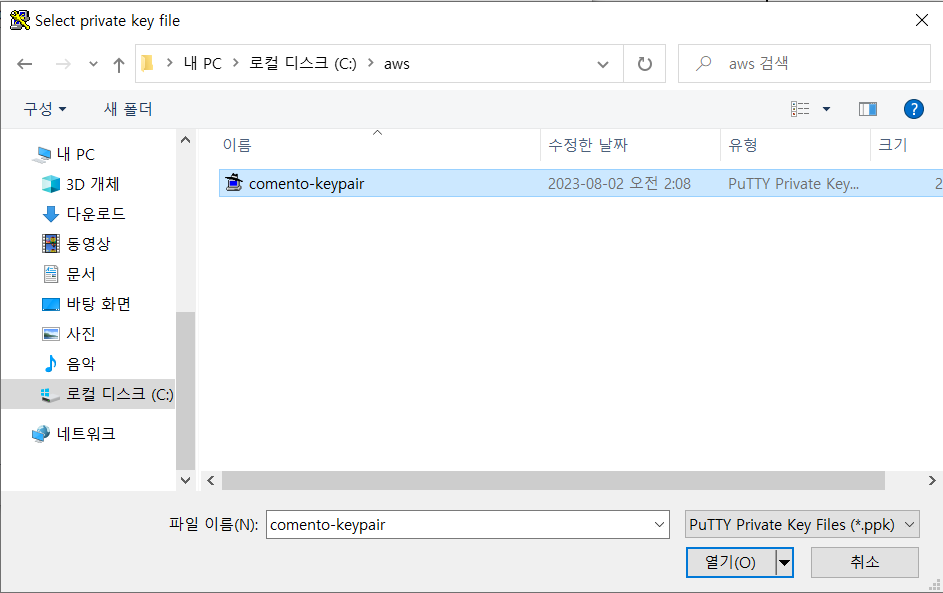Sort by 유형 column header

coord(743,145)
